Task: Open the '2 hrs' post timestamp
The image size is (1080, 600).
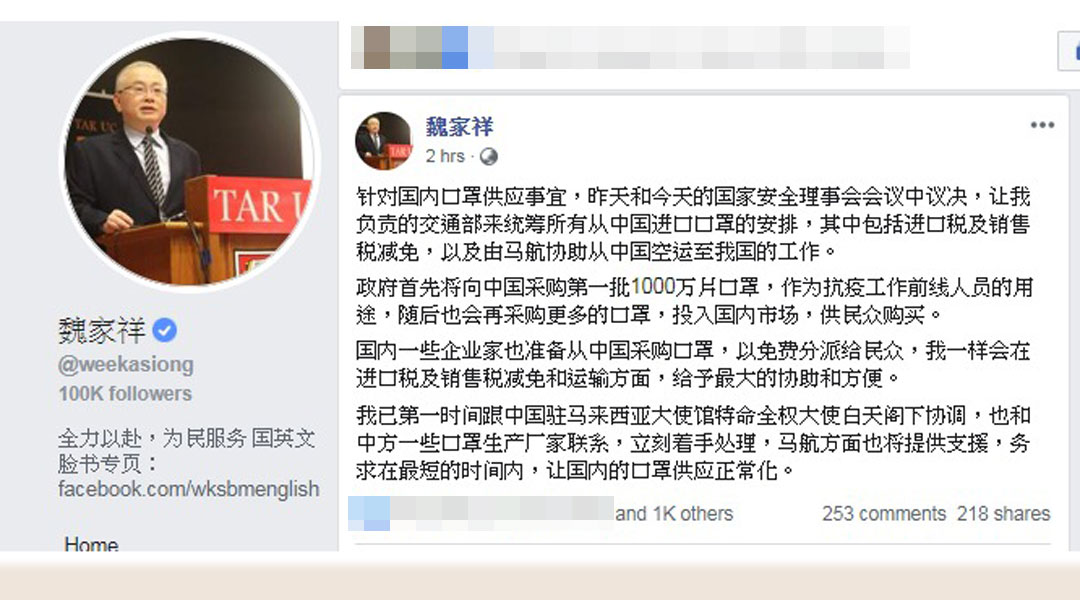Action: (x=445, y=156)
